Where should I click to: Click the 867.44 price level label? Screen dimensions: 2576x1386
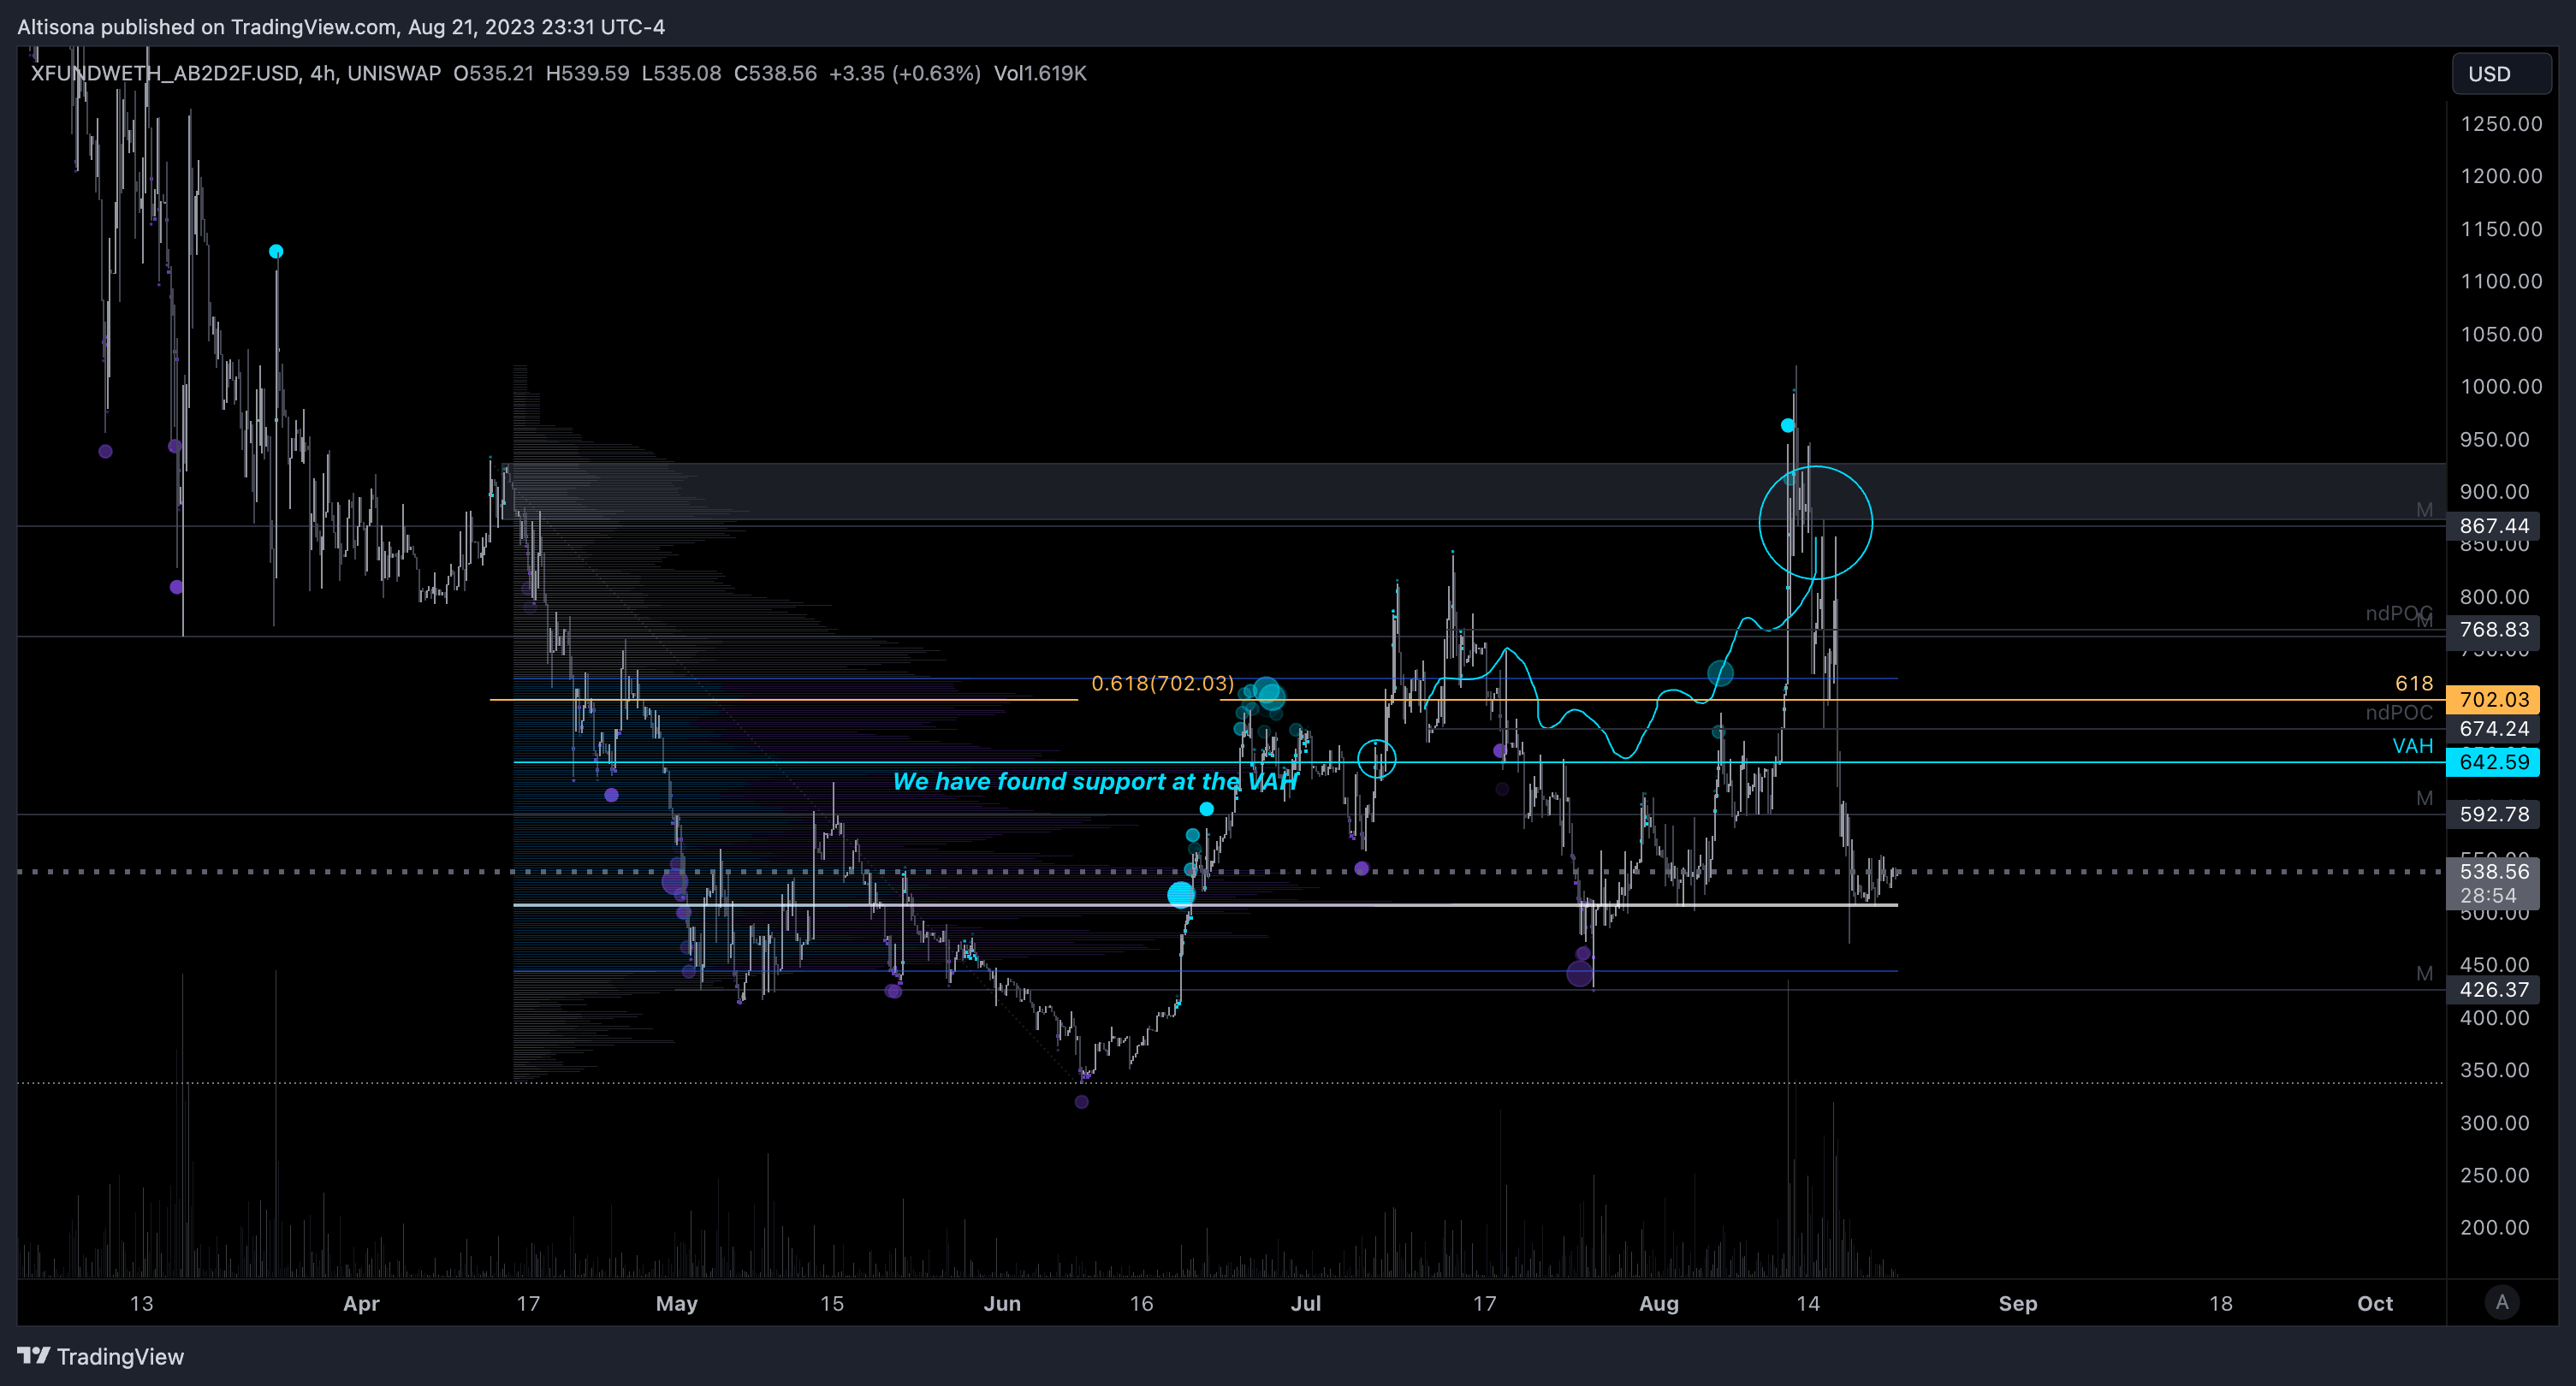[x=2494, y=526]
